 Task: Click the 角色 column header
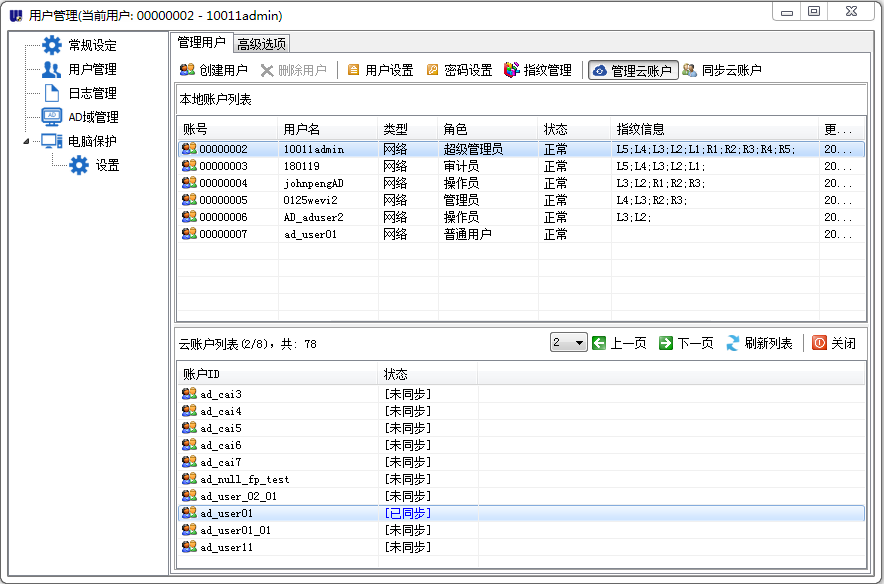[488, 129]
